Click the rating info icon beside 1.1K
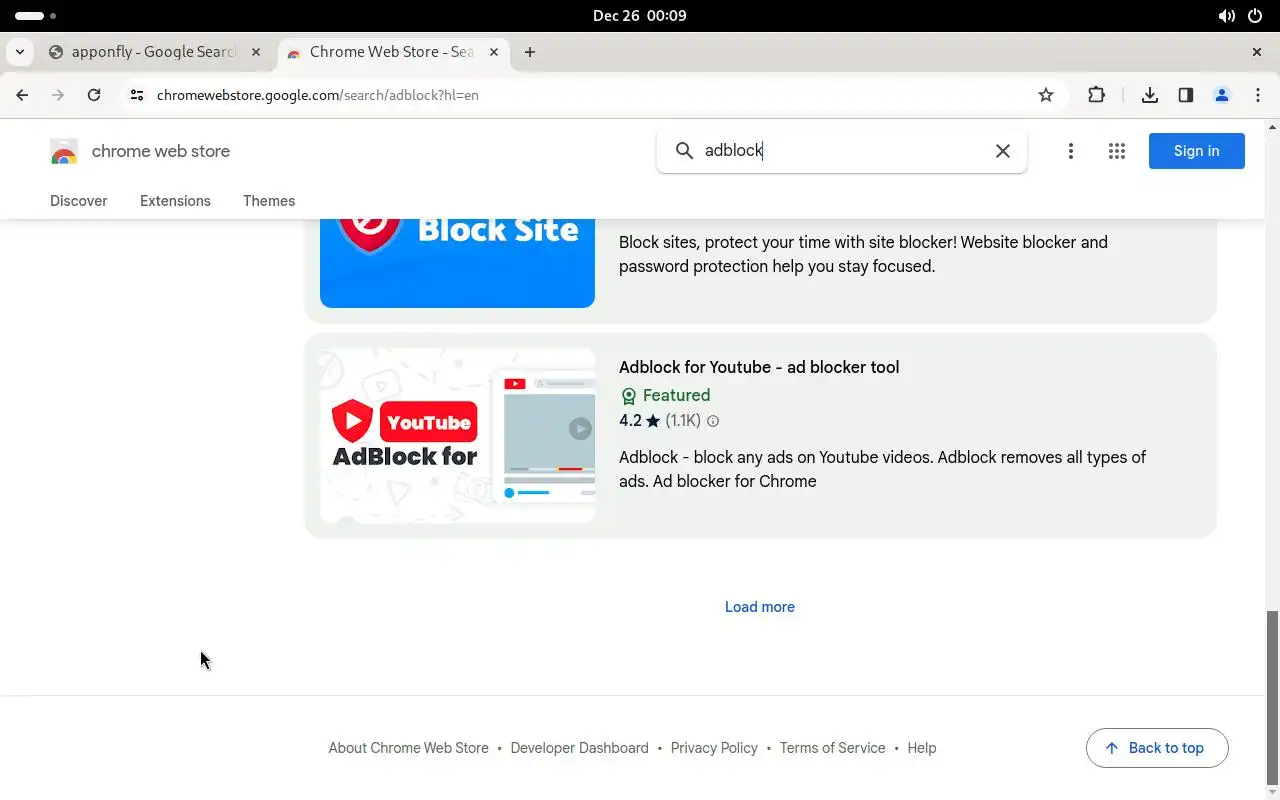The image size is (1280, 800). pyautogui.click(x=713, y=421)
